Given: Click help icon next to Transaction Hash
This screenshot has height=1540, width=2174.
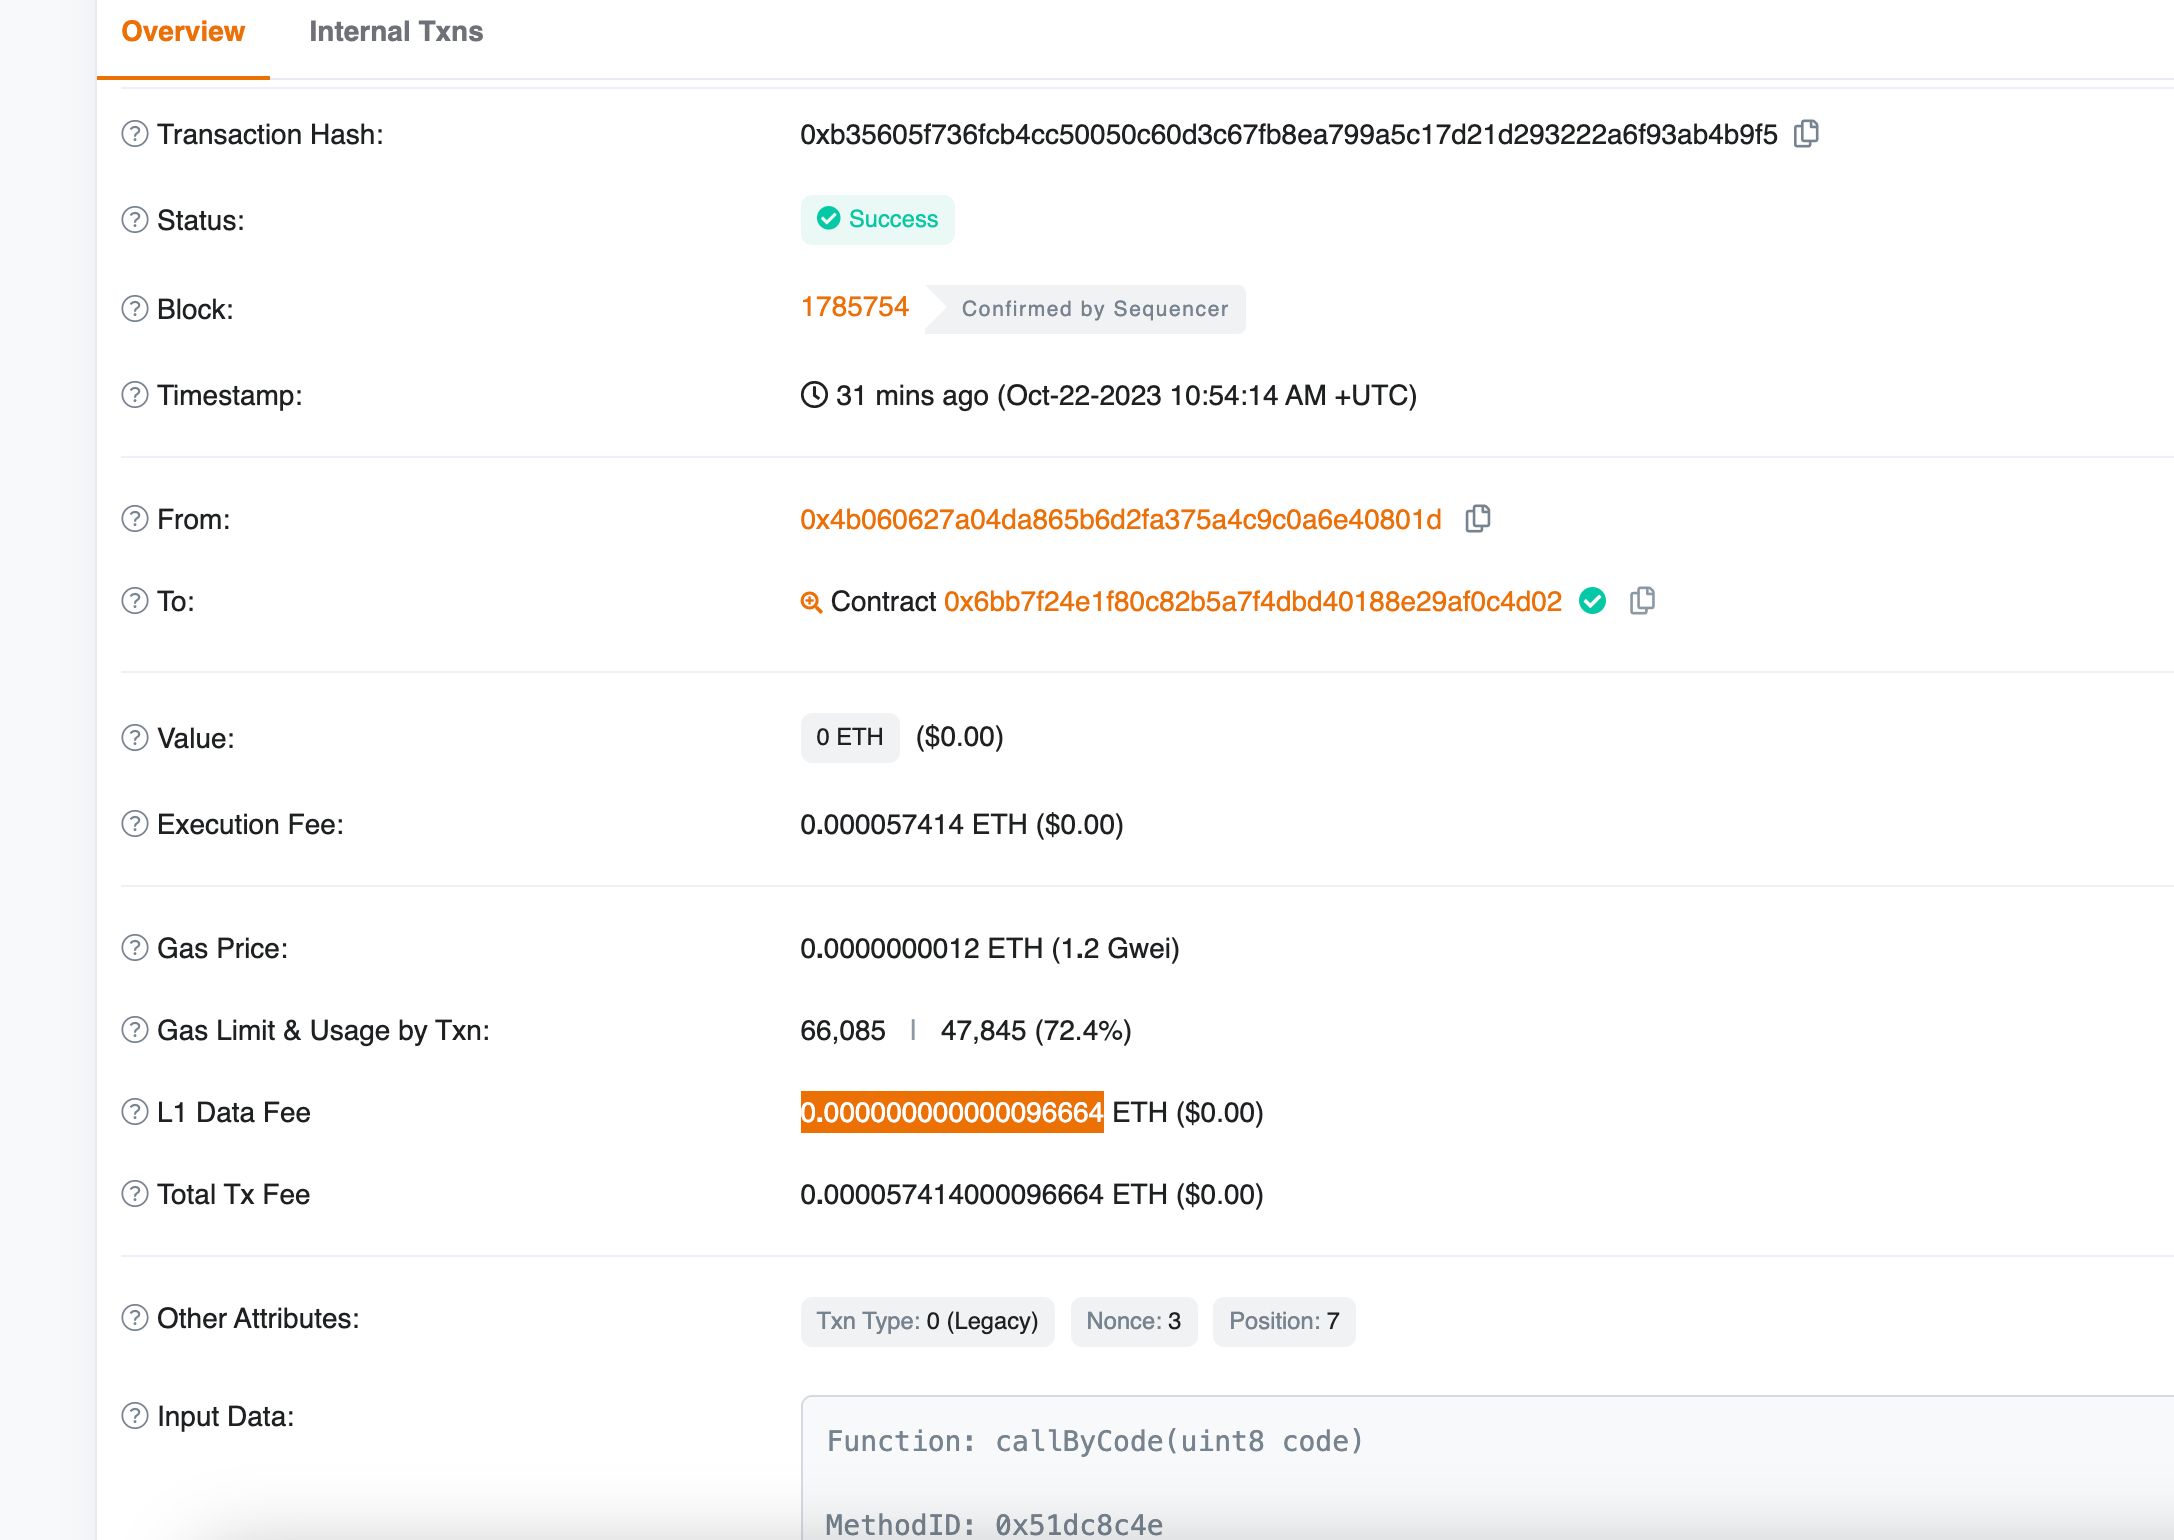Looking at the screenshot, I should pos(135,134).
